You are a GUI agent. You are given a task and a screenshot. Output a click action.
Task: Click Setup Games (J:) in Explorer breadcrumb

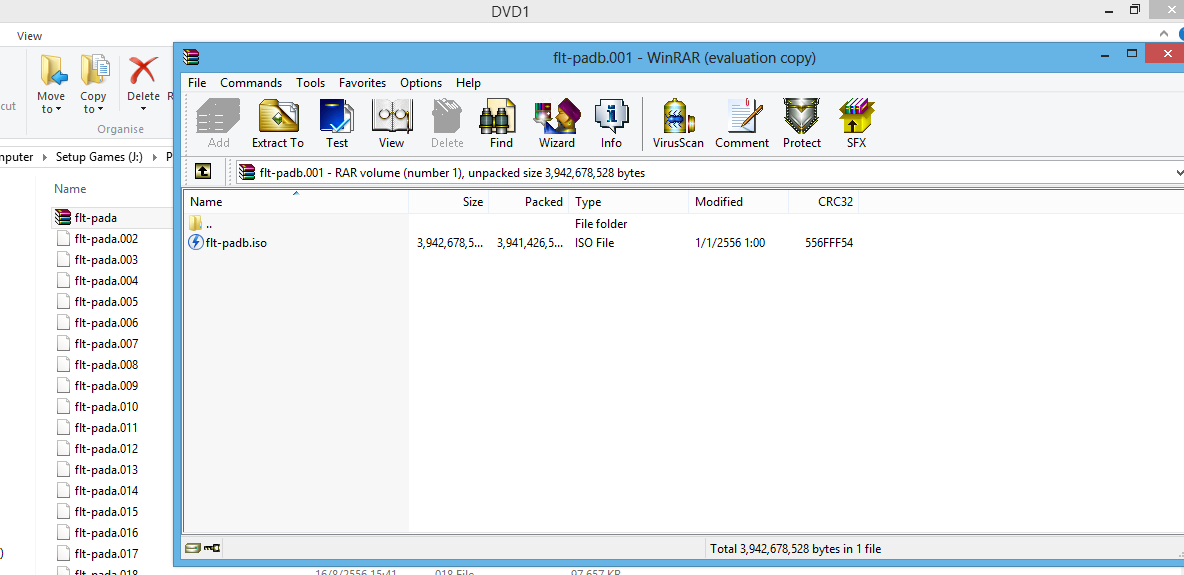(100, 157)
